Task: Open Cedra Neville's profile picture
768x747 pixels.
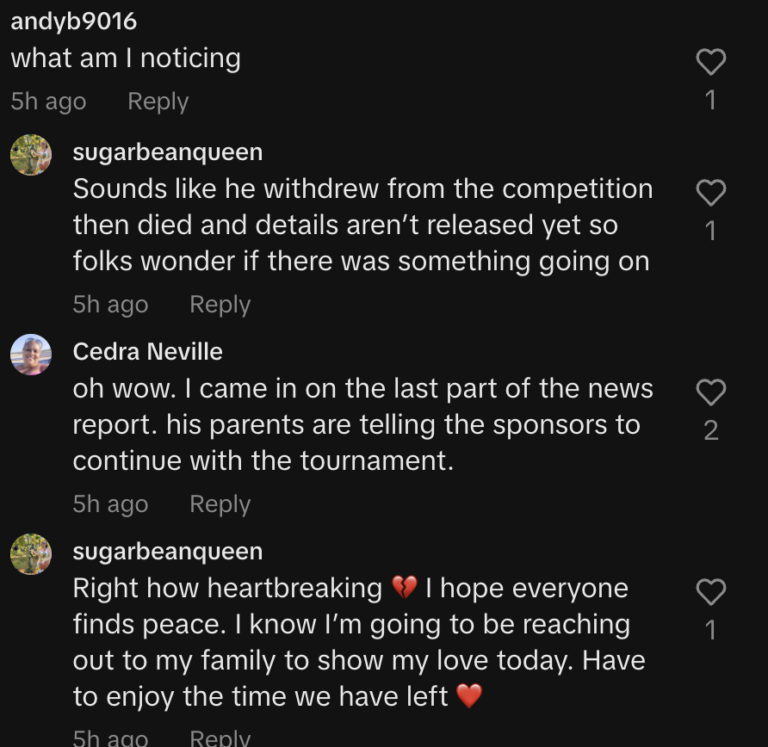Action: 31,355
